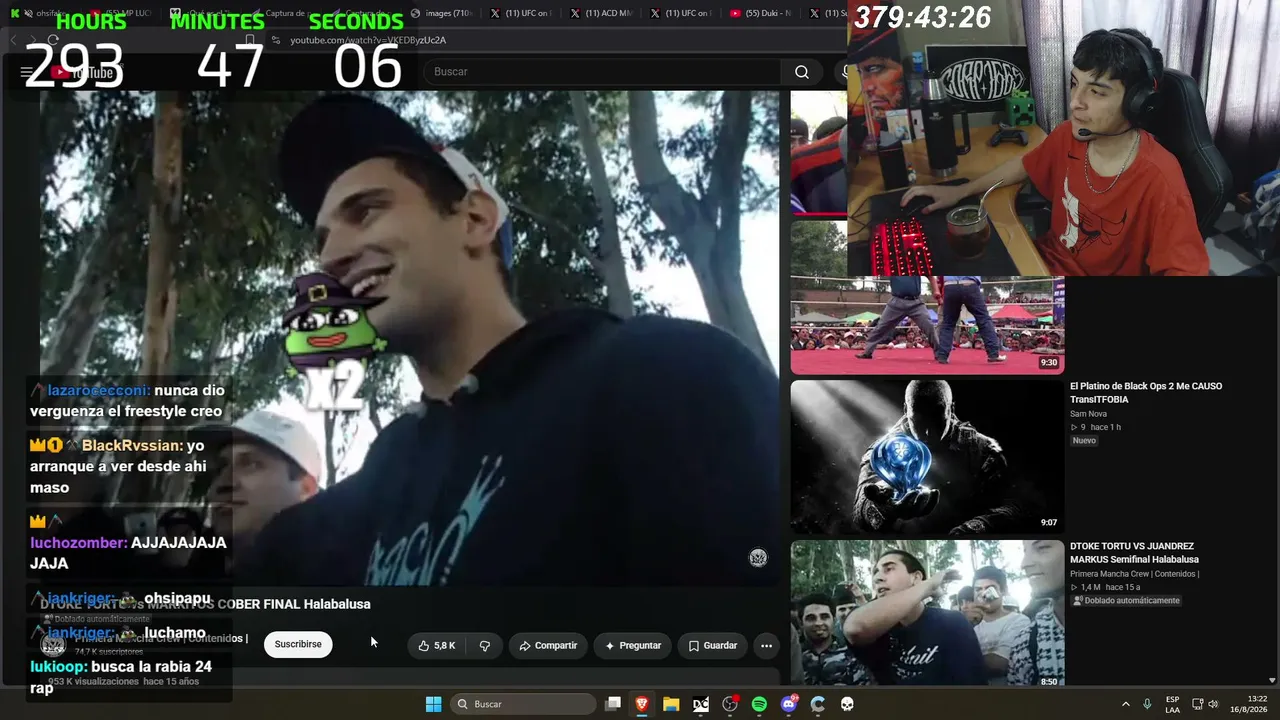Open Brave browser from the taskbar
Screen dimensions: 1280x720
coord(642,704)
